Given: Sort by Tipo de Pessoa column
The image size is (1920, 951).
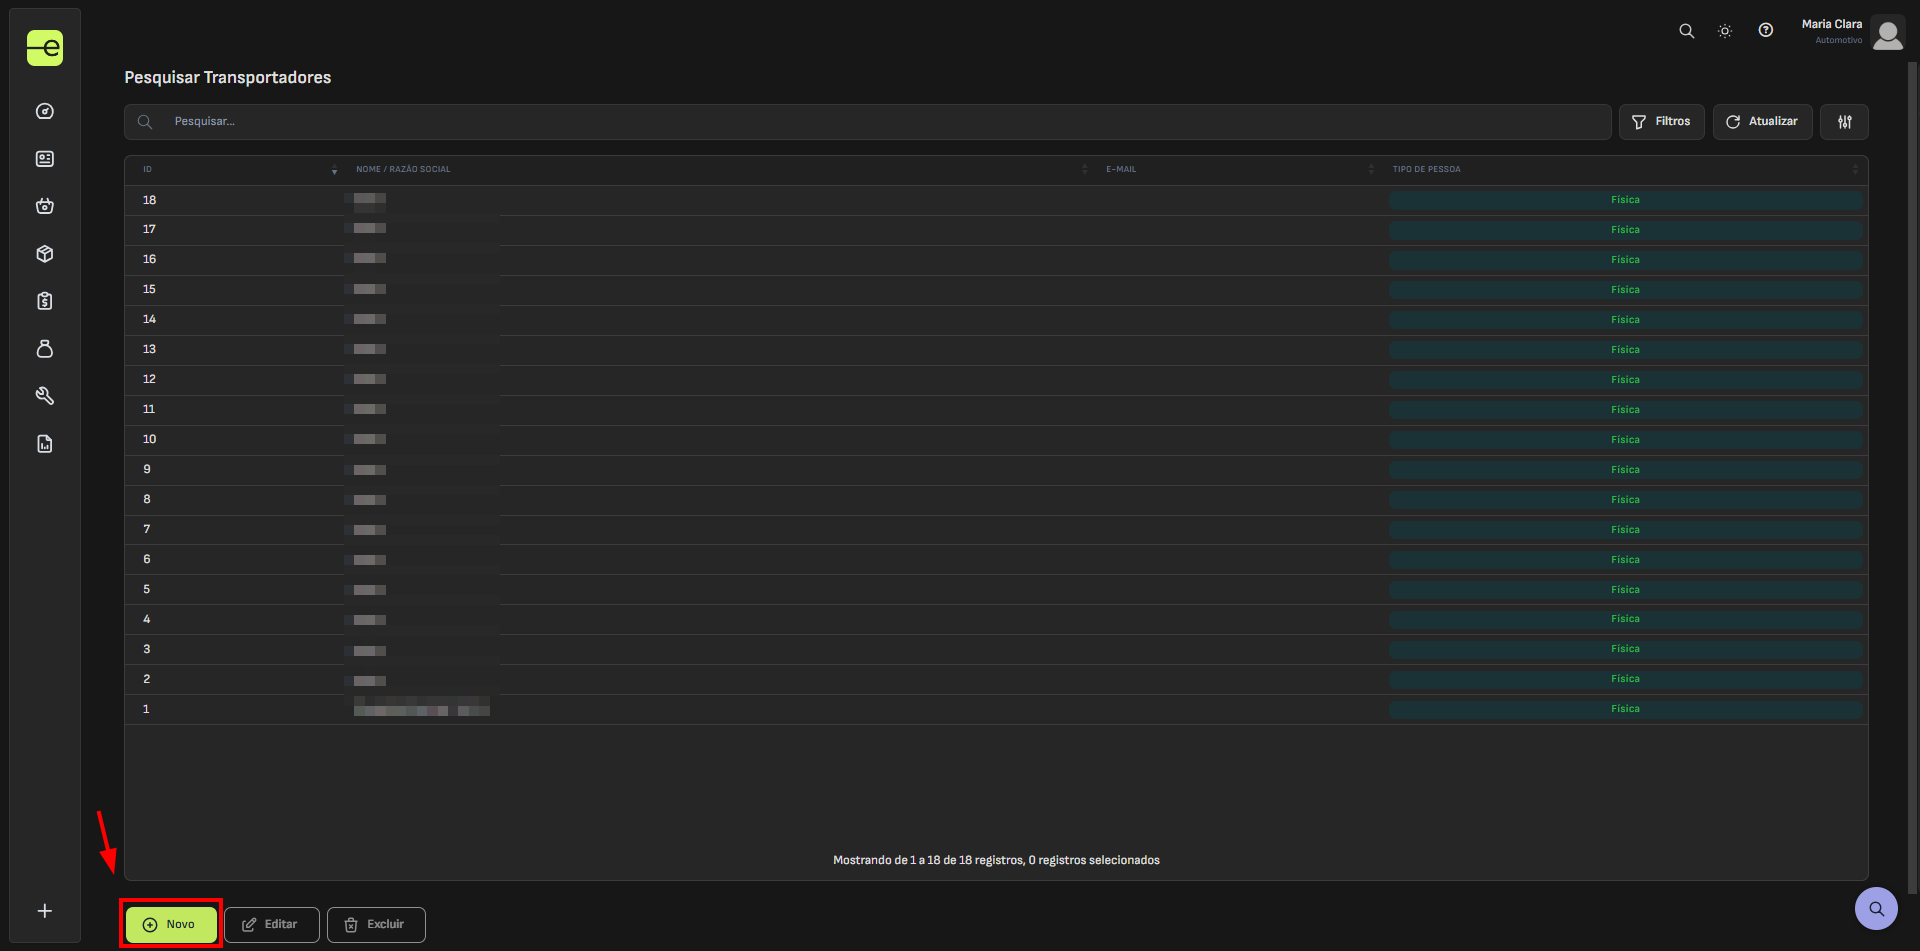Looking at the screenshot, I should [1426, 170].
